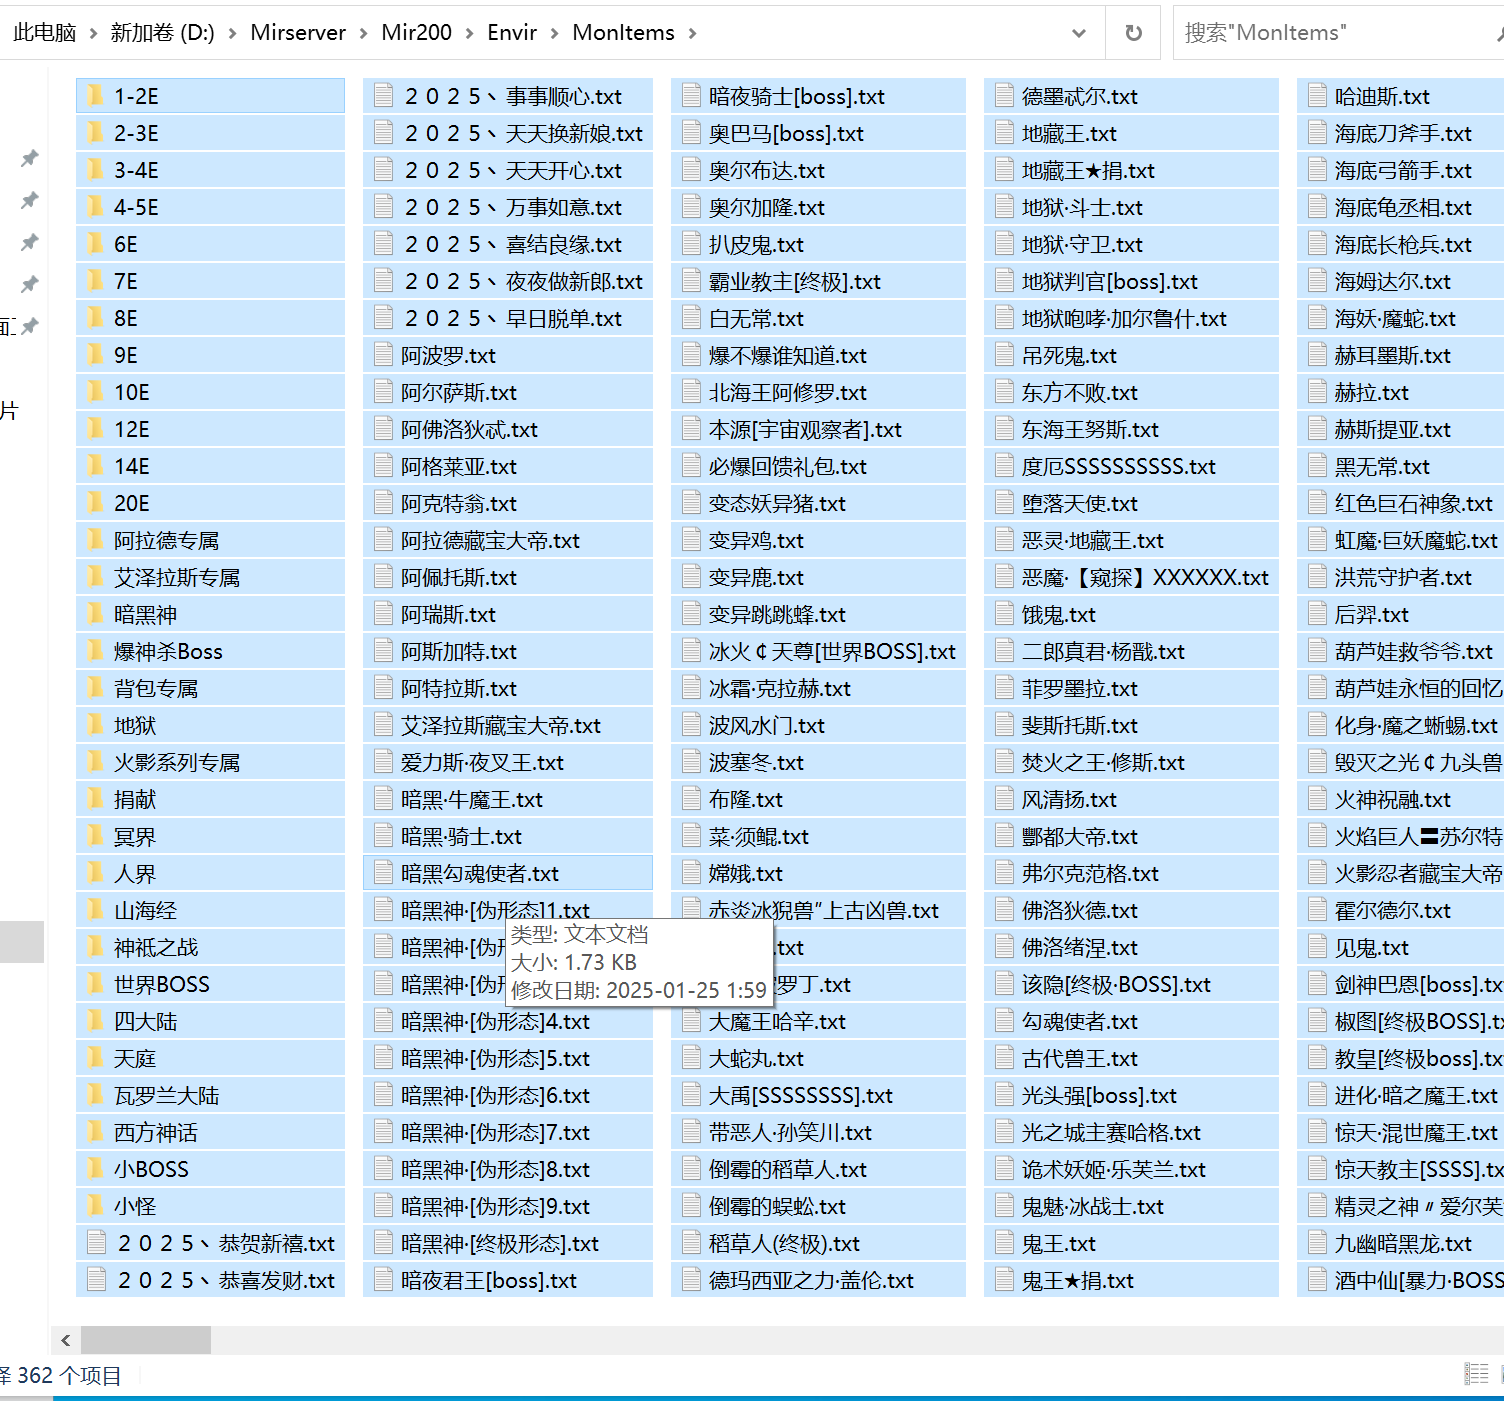Viewport: 1504px width, 1401px height.
Task: Select file name 2025、恭喜发财.txt
Action: [x=226, y=1280]
